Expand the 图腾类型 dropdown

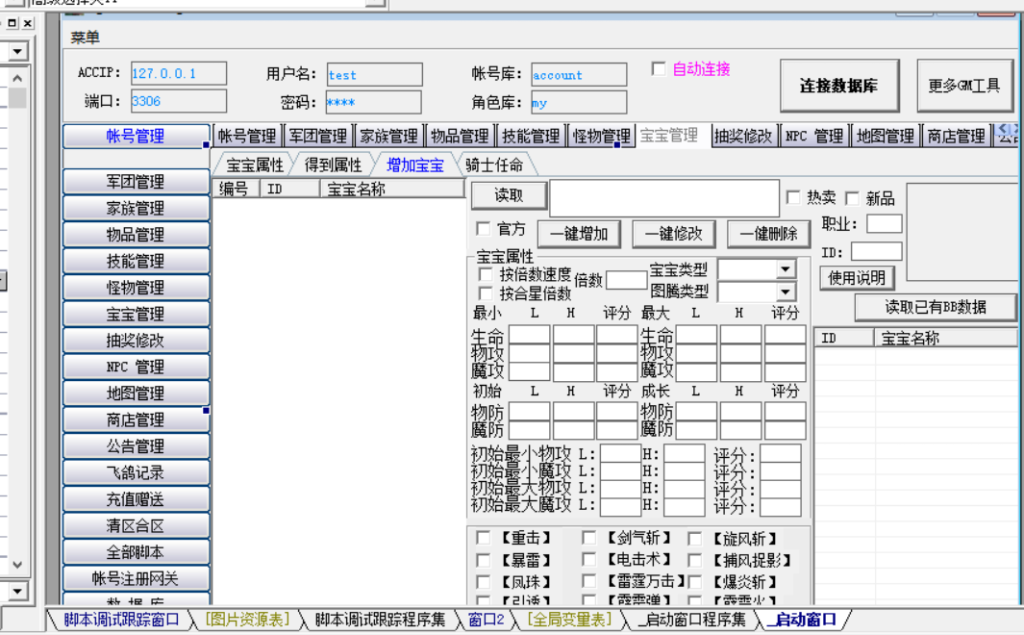(786, 292)
